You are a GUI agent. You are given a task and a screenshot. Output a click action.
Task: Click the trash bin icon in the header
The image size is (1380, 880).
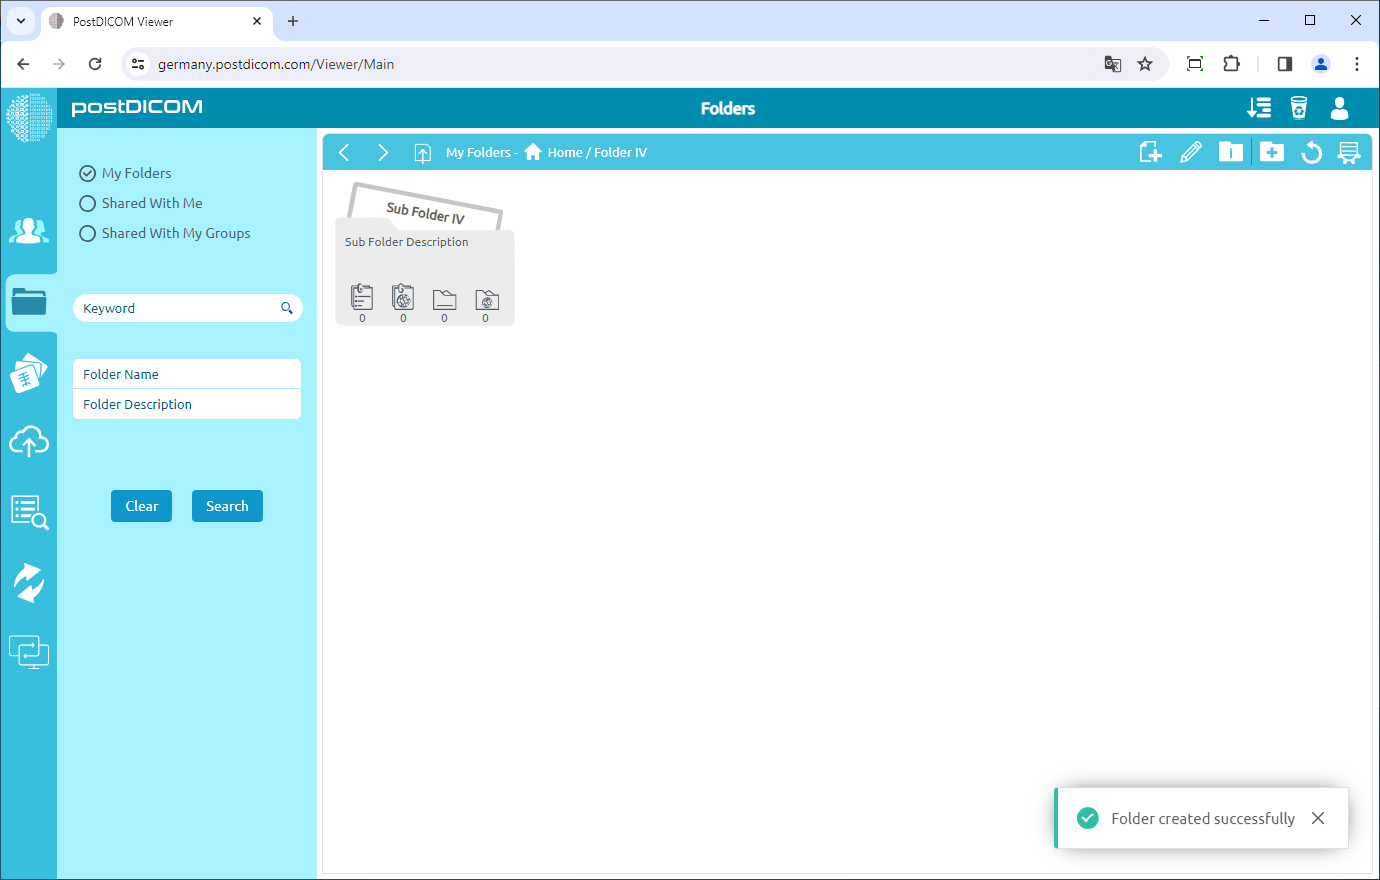click(x=1299, y=107)
